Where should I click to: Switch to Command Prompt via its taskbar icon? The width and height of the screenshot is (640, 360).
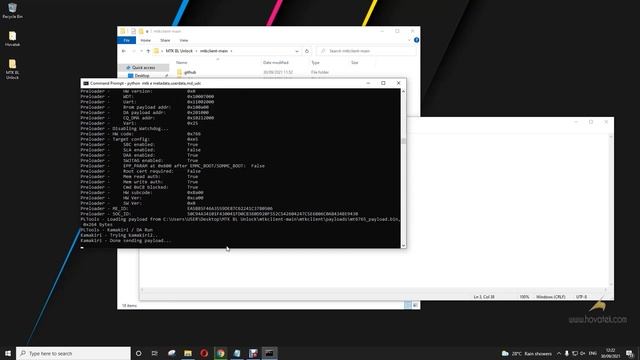[x=269, y=353]
